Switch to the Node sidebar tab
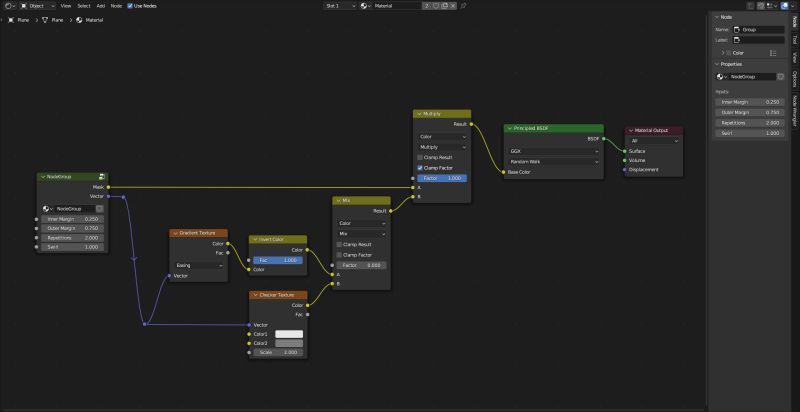 click(x=794, y=21)
